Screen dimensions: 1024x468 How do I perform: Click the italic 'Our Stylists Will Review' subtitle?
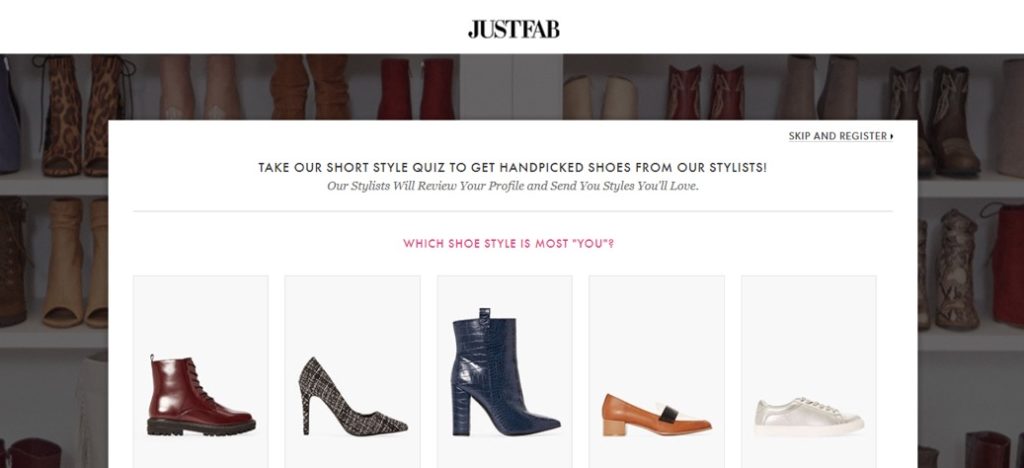tap(513, 186)
